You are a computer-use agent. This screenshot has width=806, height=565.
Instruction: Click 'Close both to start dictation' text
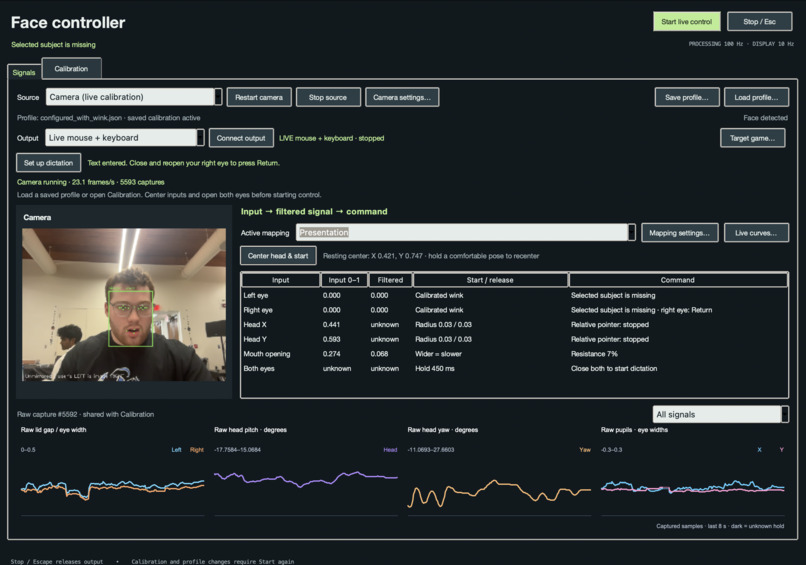point(614,369)
